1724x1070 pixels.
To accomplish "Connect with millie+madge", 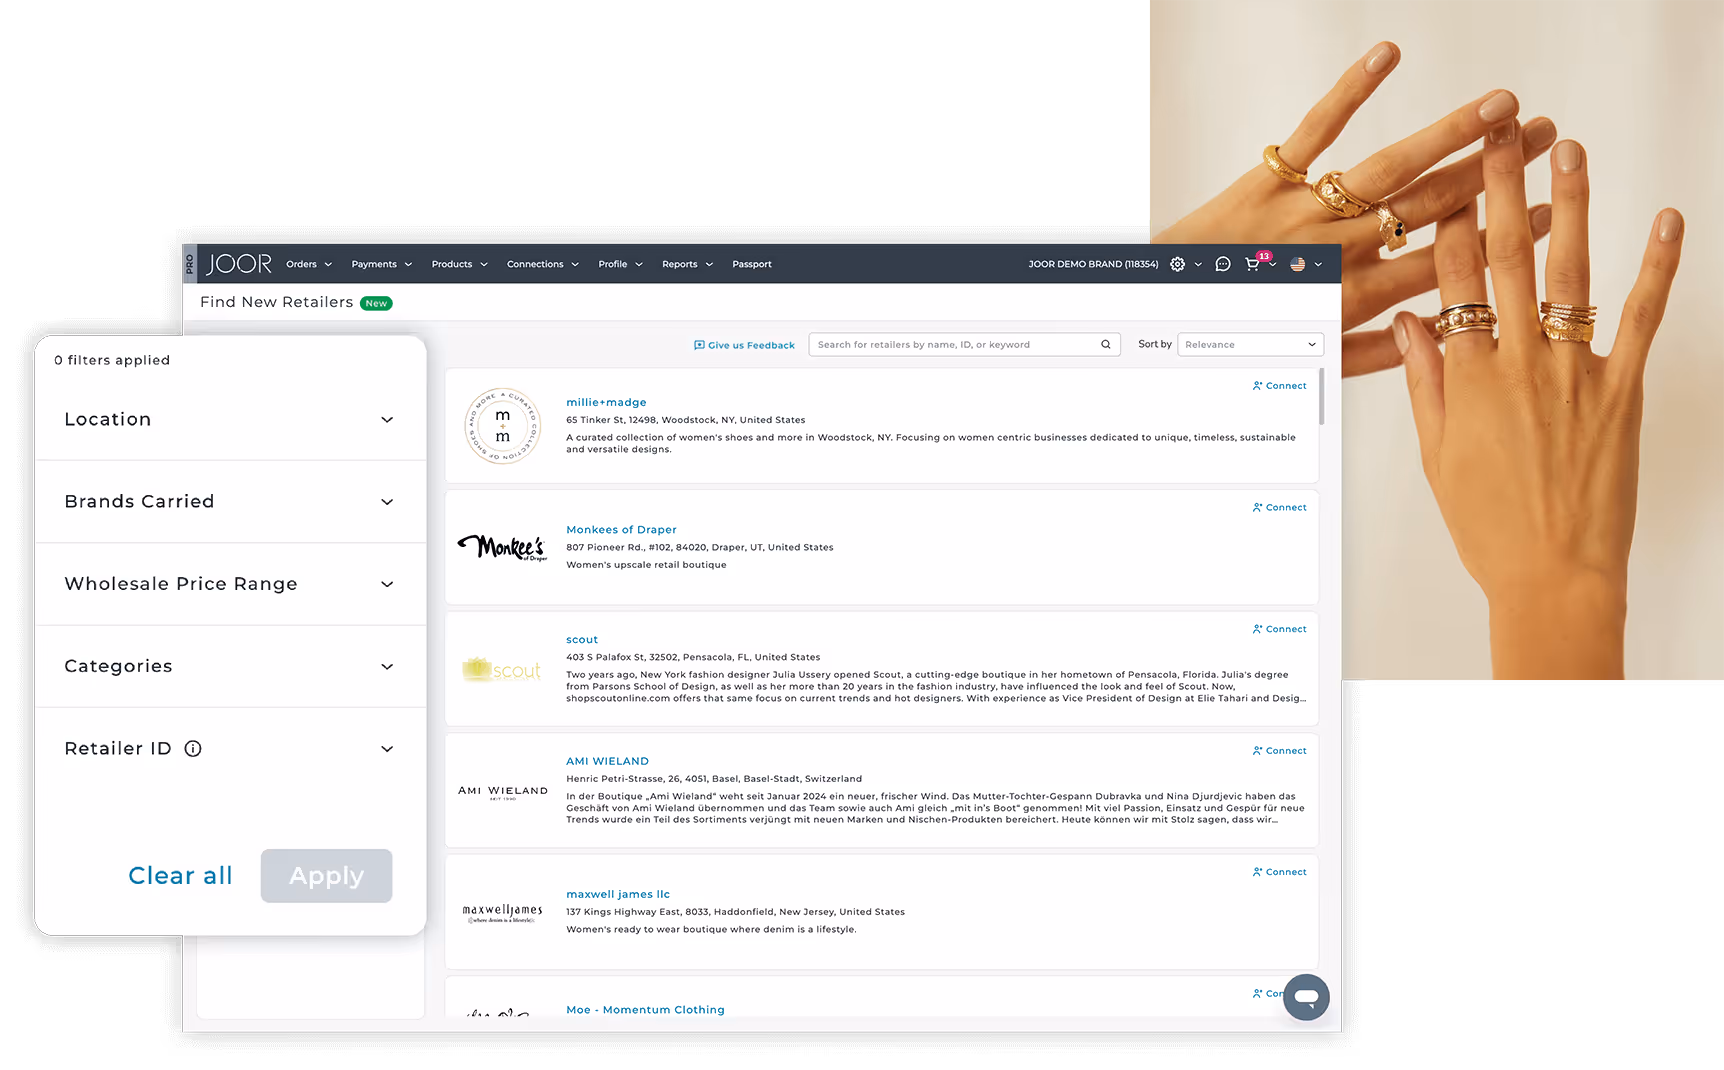I will click(1280, 386).
